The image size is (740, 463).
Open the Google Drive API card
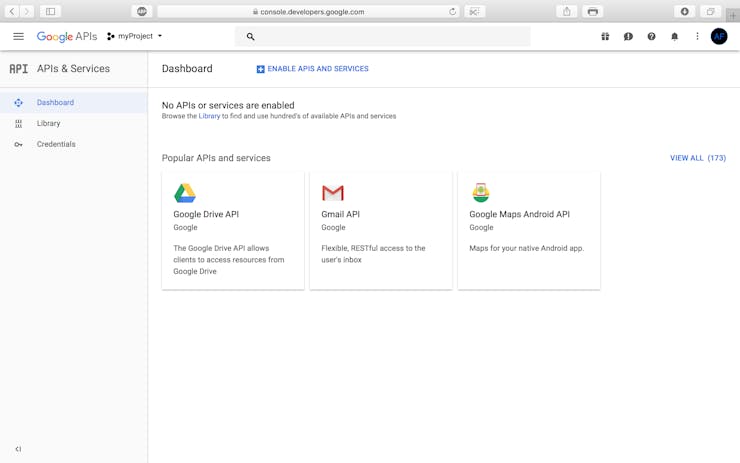tap(233, 230)
